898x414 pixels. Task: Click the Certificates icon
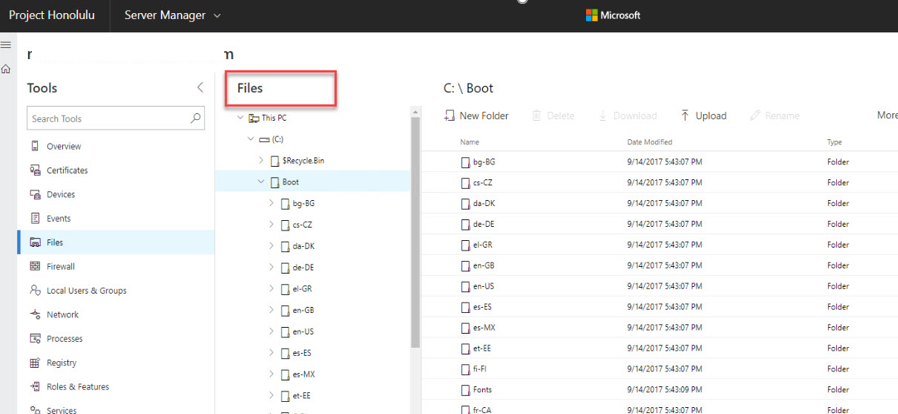pos(35,170)
